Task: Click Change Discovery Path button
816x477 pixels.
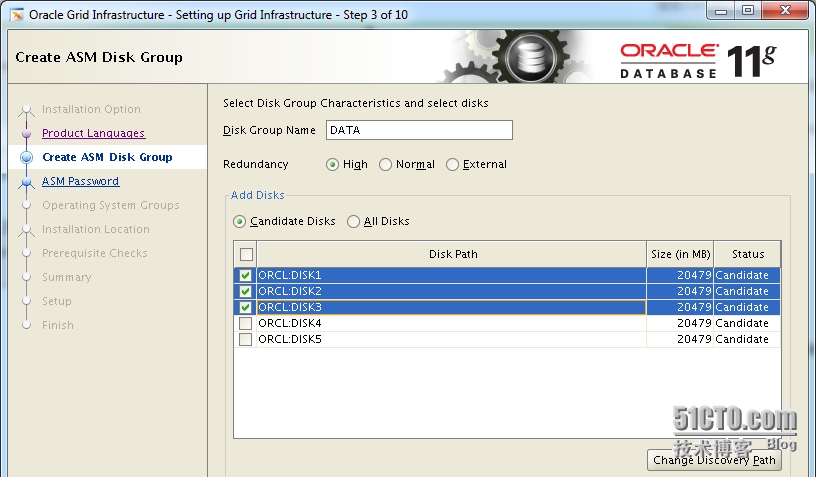Action: coord(714,460)
